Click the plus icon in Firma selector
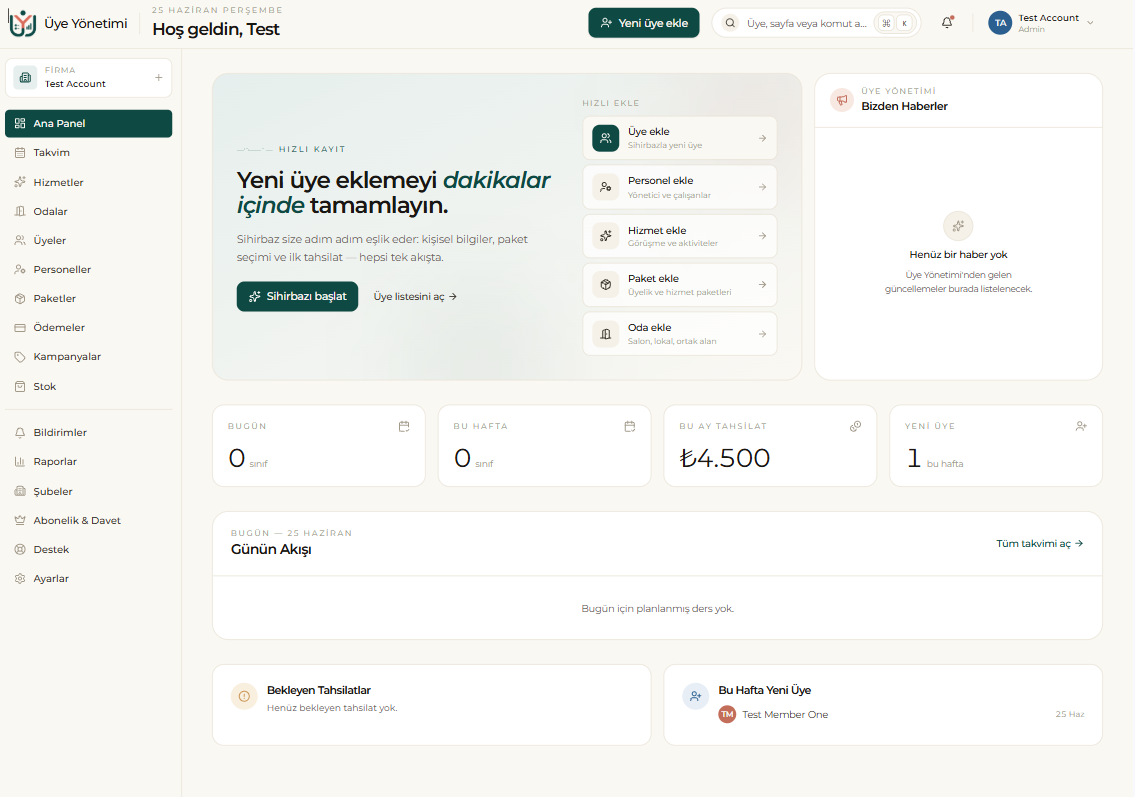 click(x=159, y=77)
